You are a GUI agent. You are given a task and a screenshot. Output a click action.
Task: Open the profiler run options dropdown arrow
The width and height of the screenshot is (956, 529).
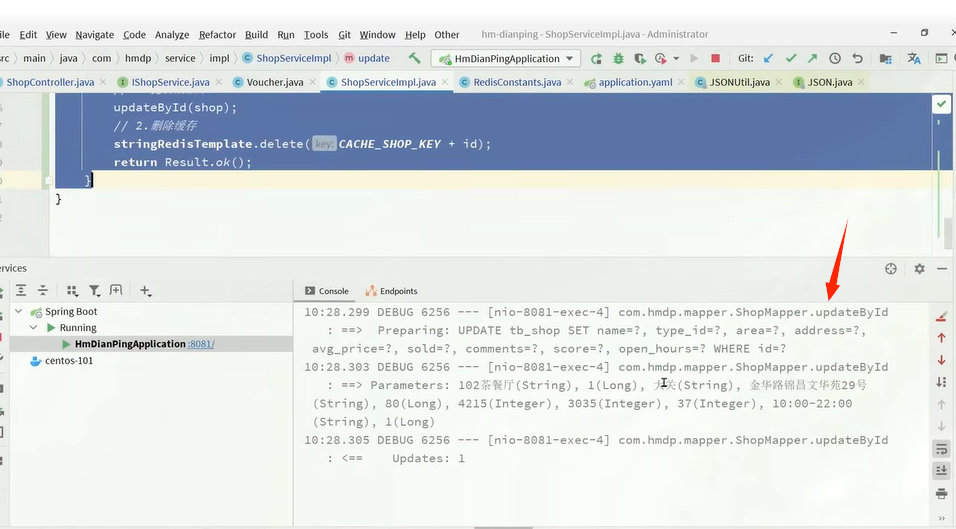point(676,59)
